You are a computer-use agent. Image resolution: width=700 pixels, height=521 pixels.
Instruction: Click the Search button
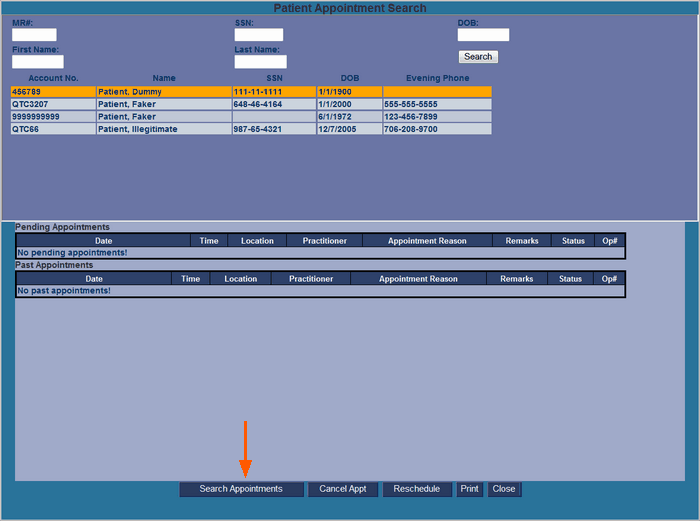(478, 57)
